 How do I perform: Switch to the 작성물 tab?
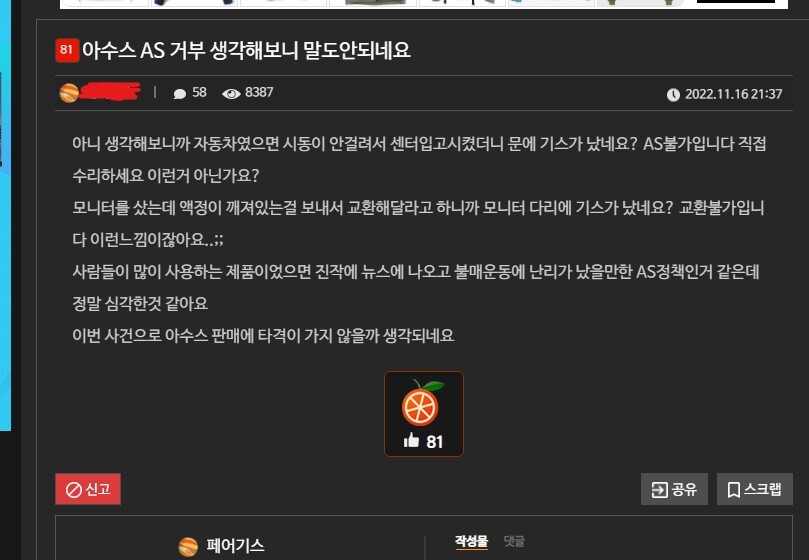(x=471, y=541)
